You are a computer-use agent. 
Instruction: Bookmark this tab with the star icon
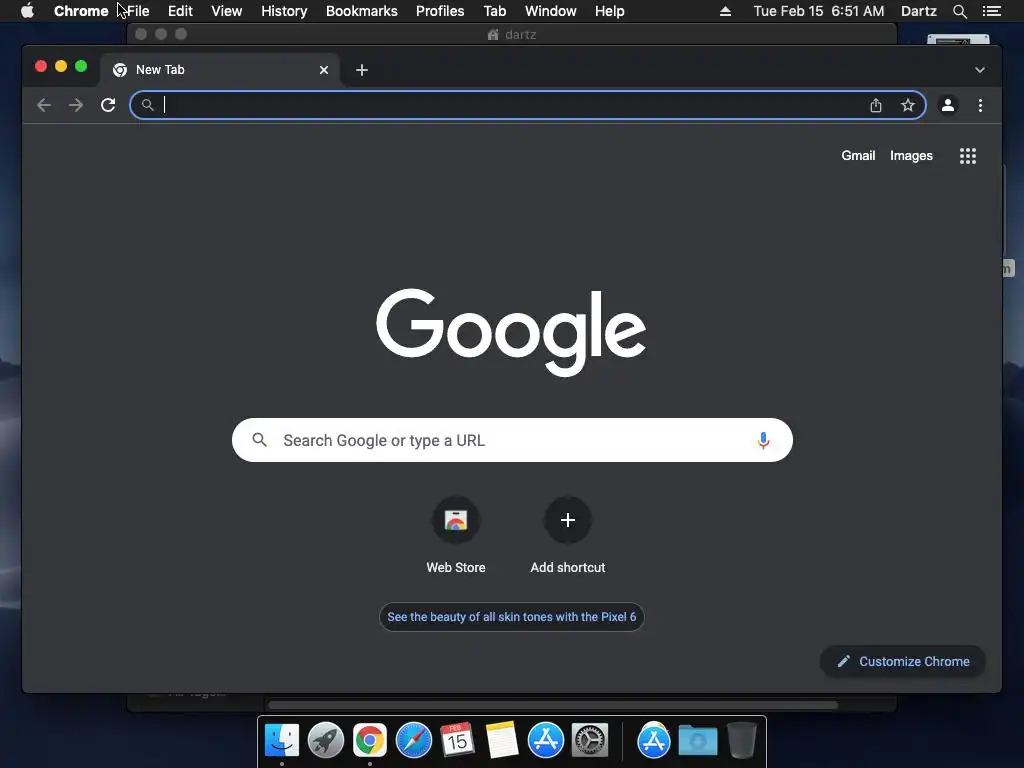908,105
